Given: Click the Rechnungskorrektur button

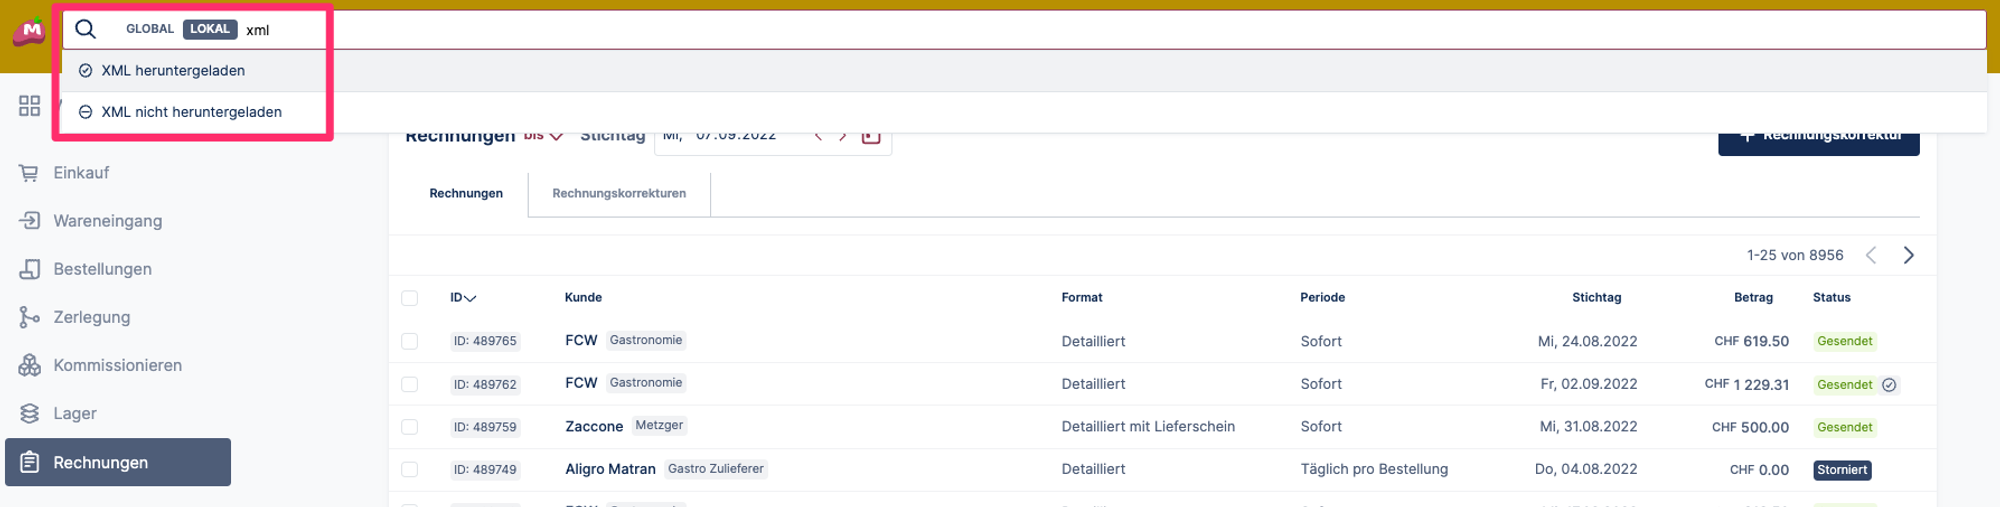Looking at the screenshot, I should click(1818, 138).
